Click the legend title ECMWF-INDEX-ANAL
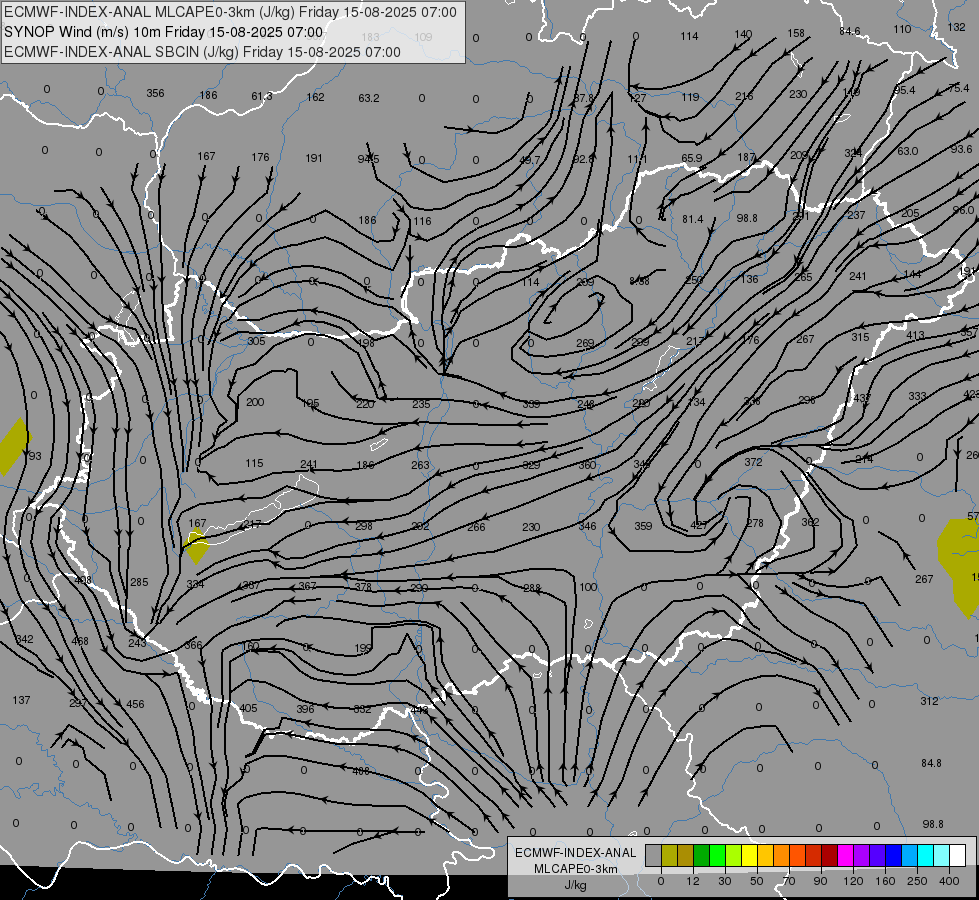Viewport: 979px width, 900px height. pyautogui.click(x=575, y=853)
